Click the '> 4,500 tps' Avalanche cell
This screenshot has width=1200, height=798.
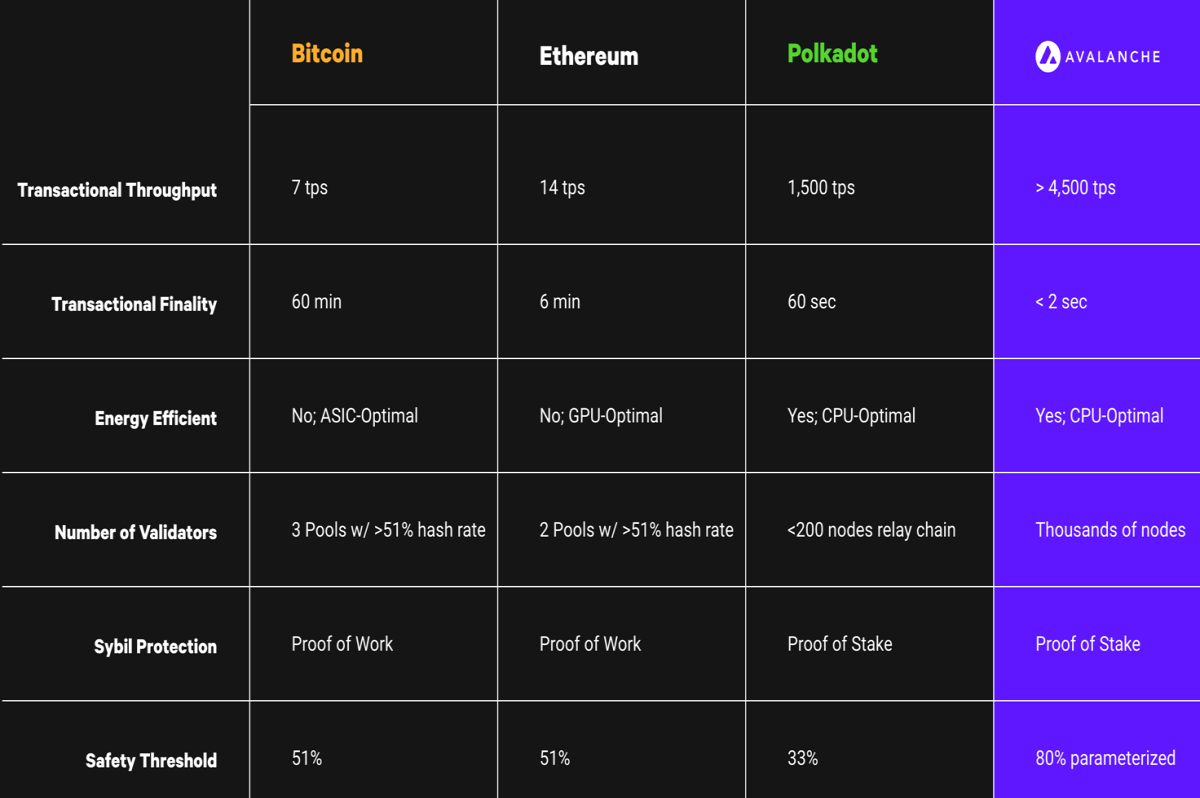1075,188
